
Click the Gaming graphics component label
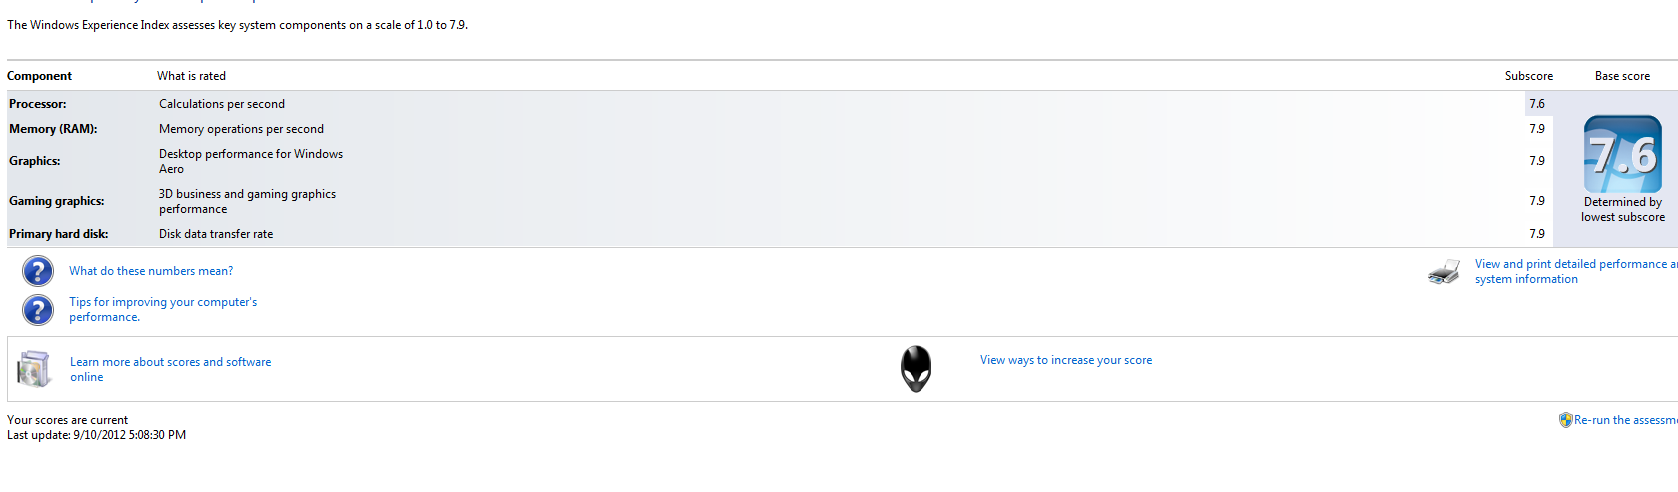pyautogui.click(x=57, y=201)
